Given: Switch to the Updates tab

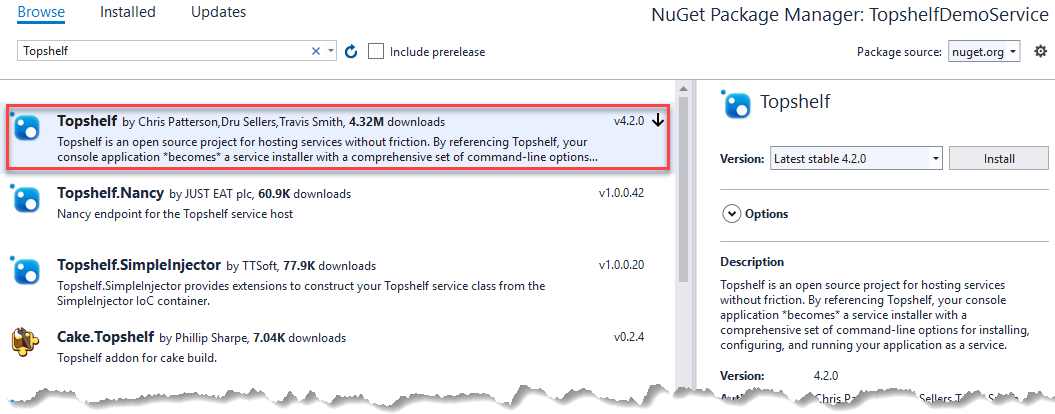Looking at the screenshot, I should 219,12.
